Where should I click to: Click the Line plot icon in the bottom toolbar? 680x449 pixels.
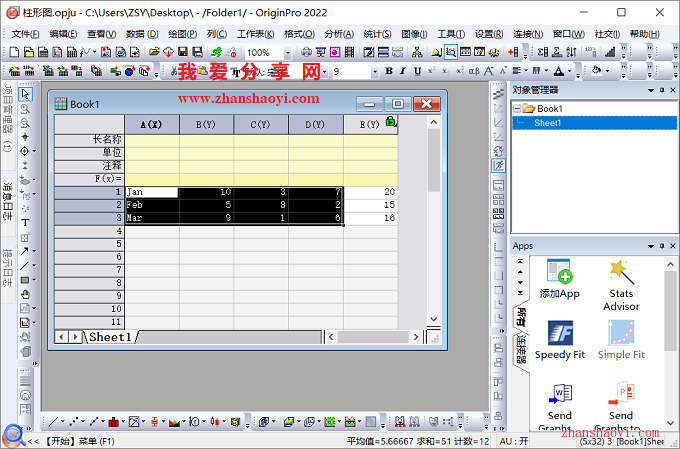click(53, 422)
